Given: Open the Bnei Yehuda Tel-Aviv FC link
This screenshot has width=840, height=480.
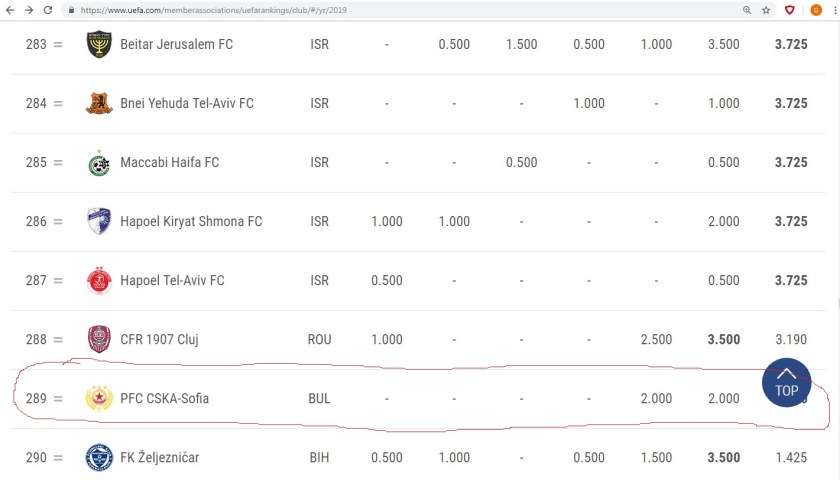Looking at the screenshot, I should pos(186,103).
